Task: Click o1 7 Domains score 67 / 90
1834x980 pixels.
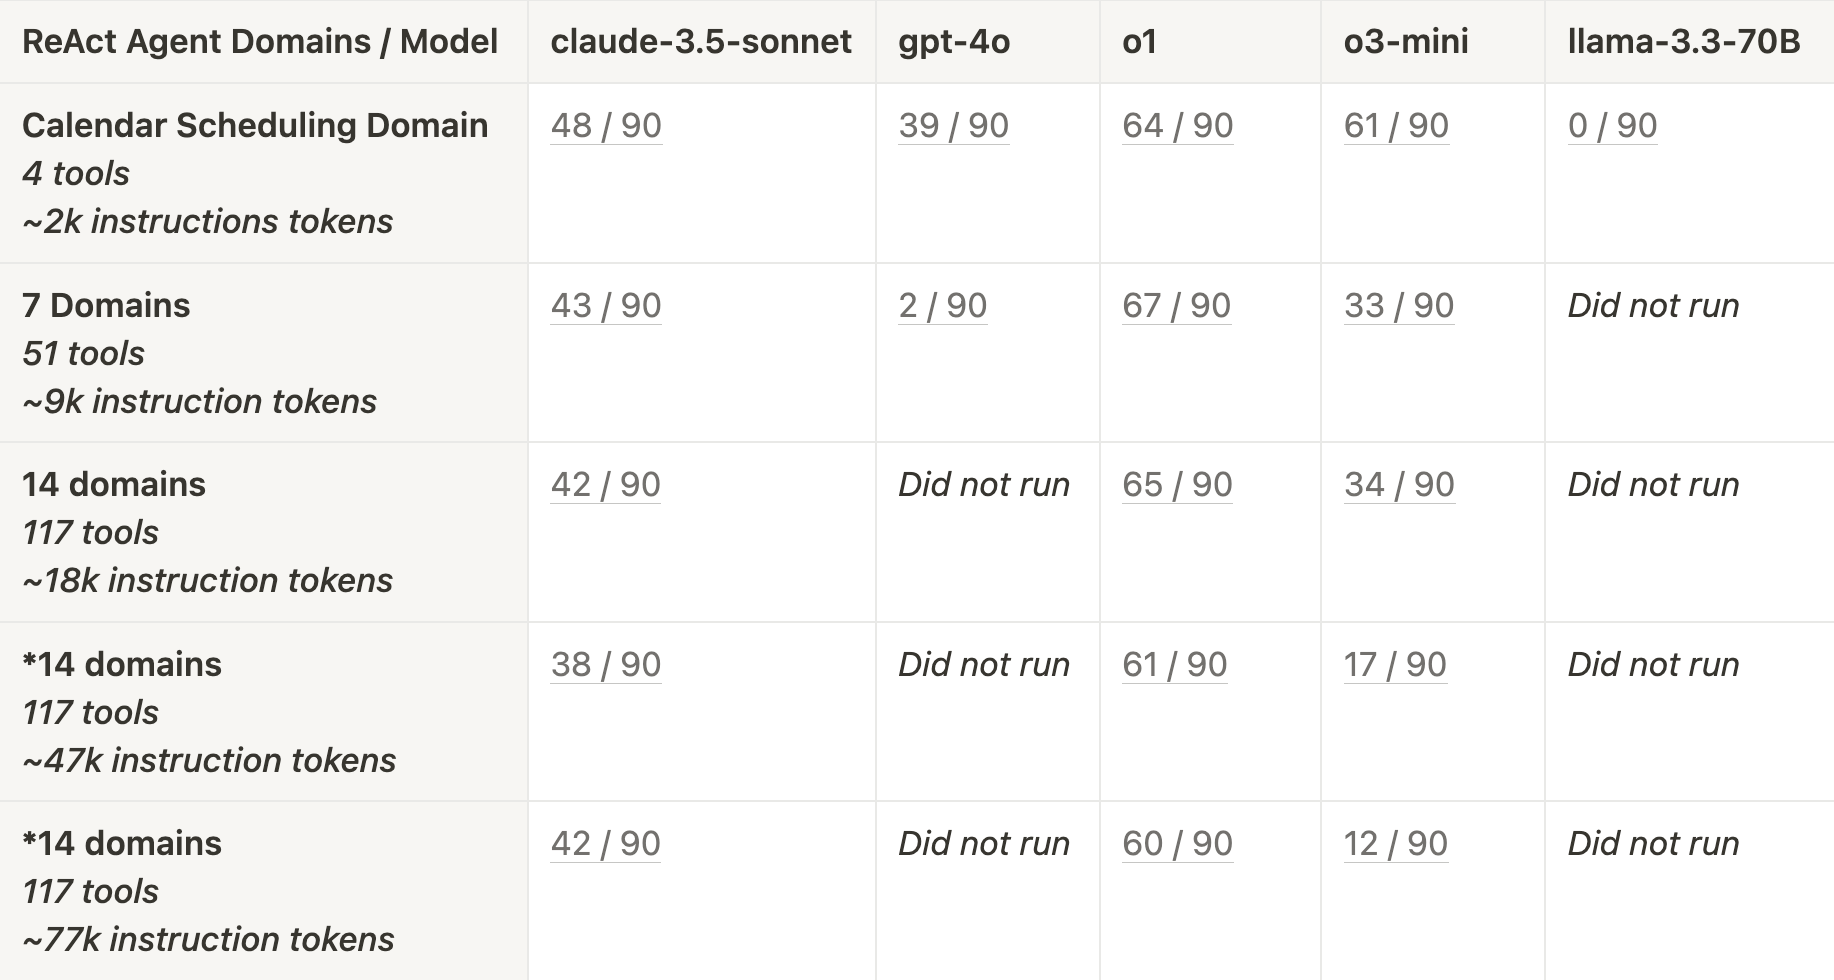Action: [x=1176, y=306]
